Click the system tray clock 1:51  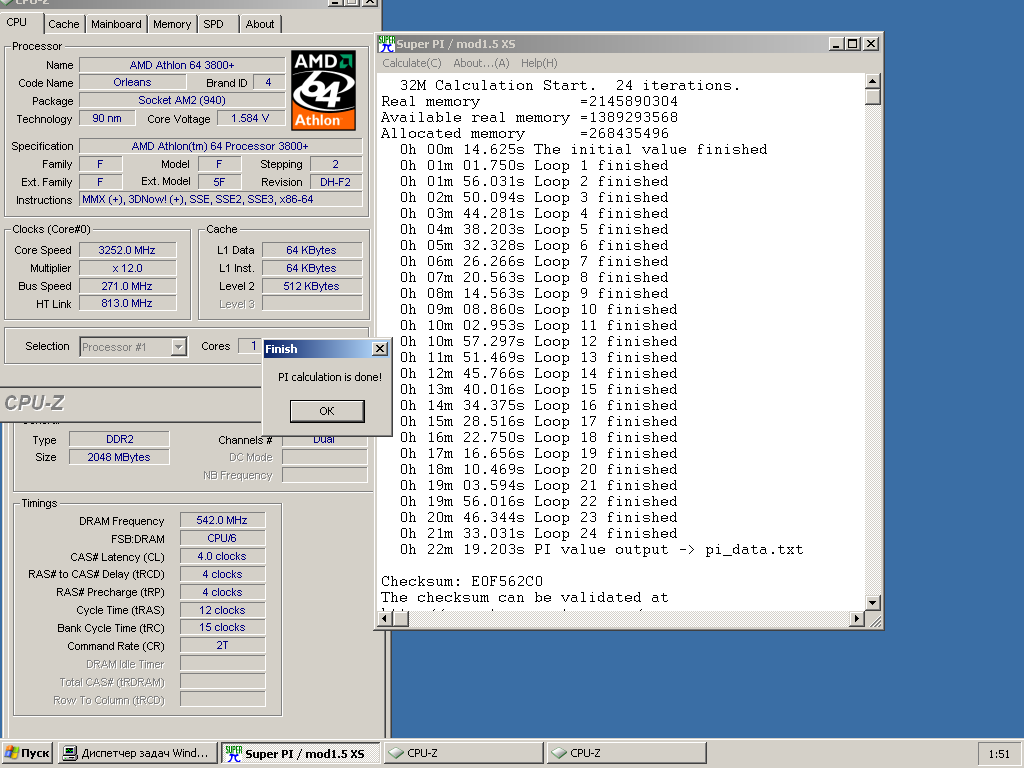coord(999,754)
